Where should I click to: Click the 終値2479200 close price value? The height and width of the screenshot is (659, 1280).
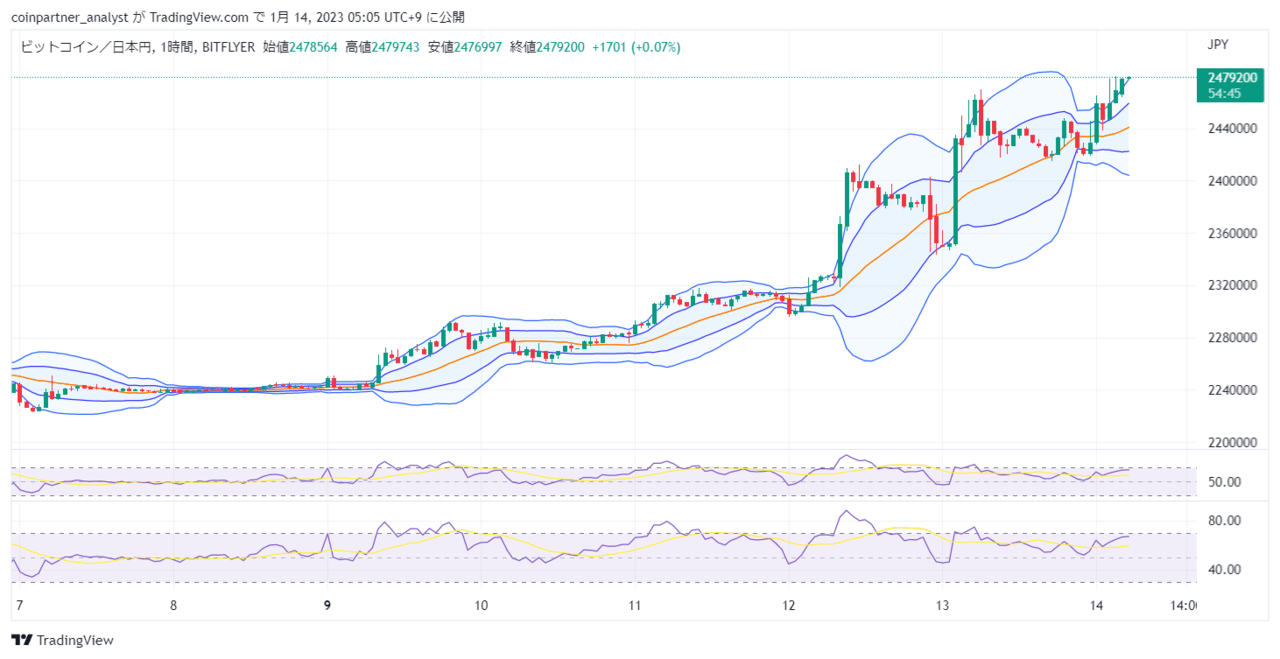tap(547, 46)
